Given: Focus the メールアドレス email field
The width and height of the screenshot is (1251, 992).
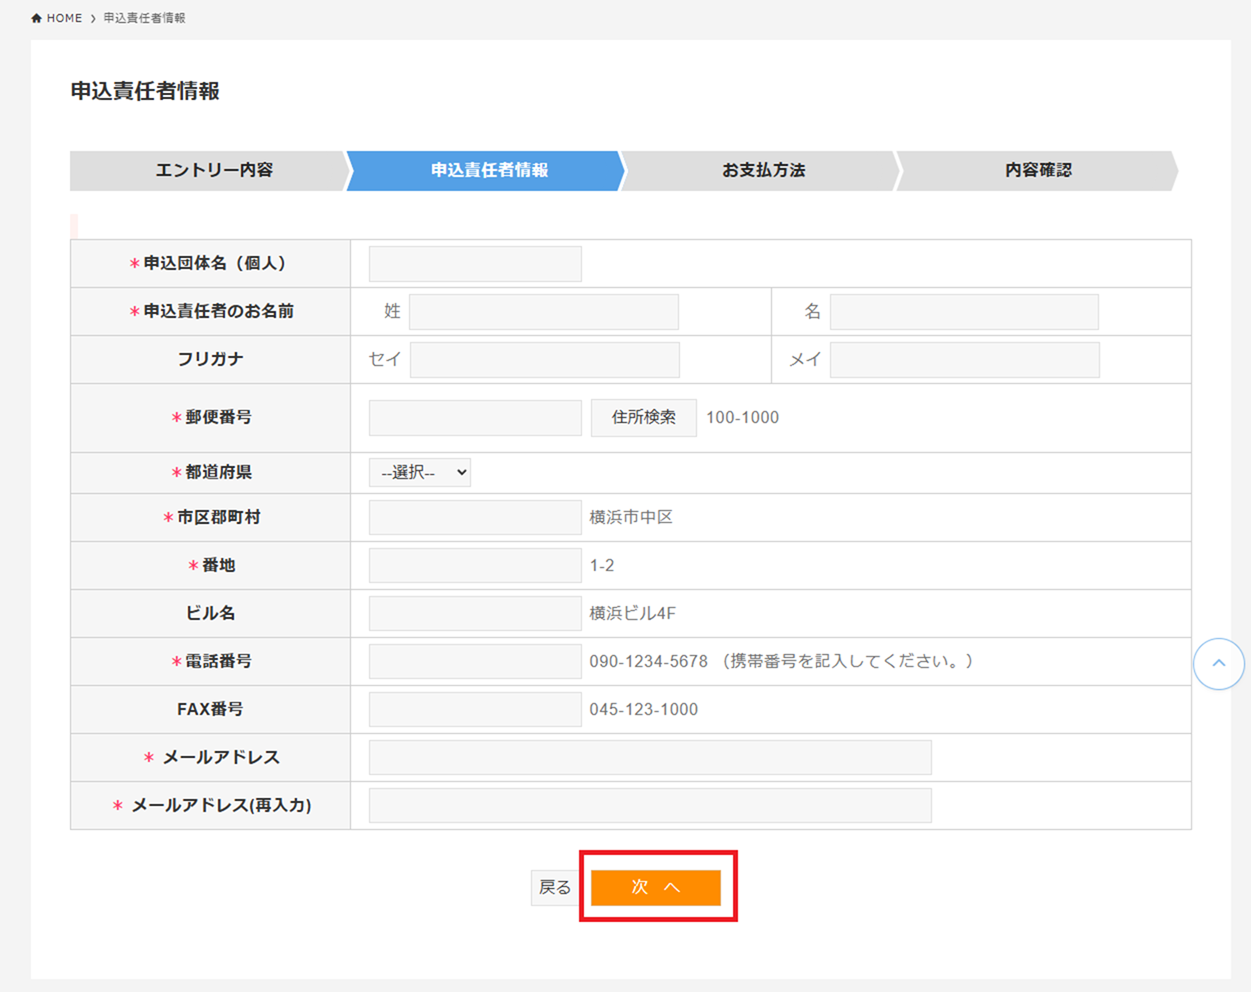Looking at the screenshot, I should (x=649, y=757).
